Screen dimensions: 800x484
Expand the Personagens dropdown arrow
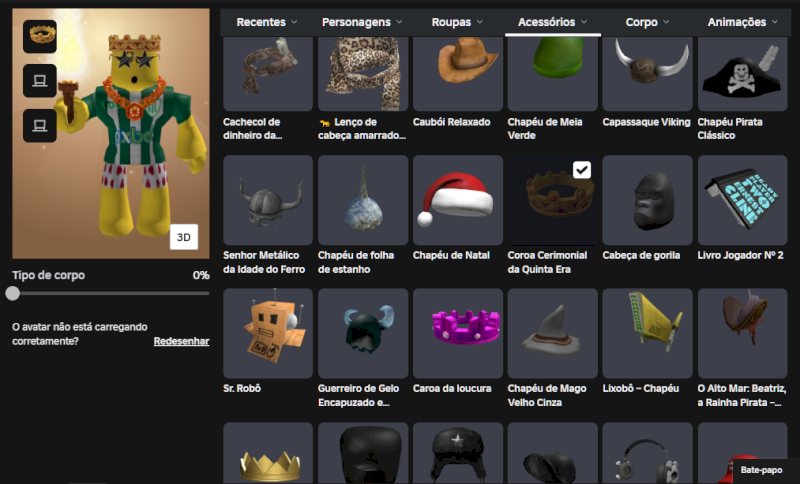[399, 22]
